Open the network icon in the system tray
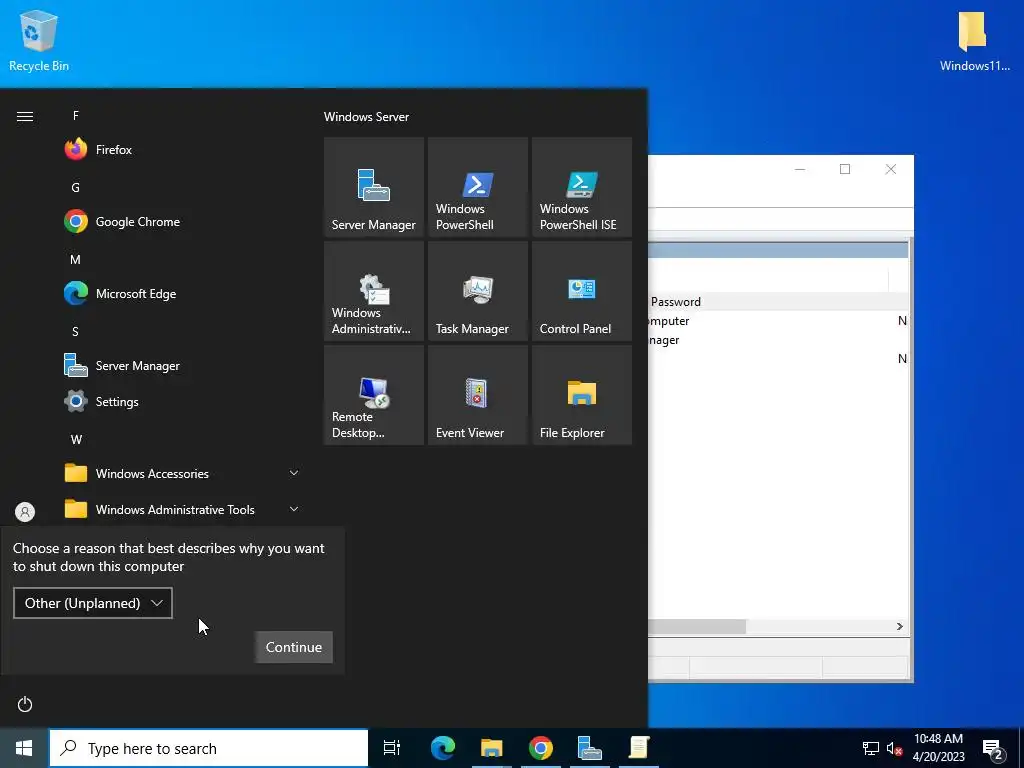1024x768 pixels. tap(871, 748)
